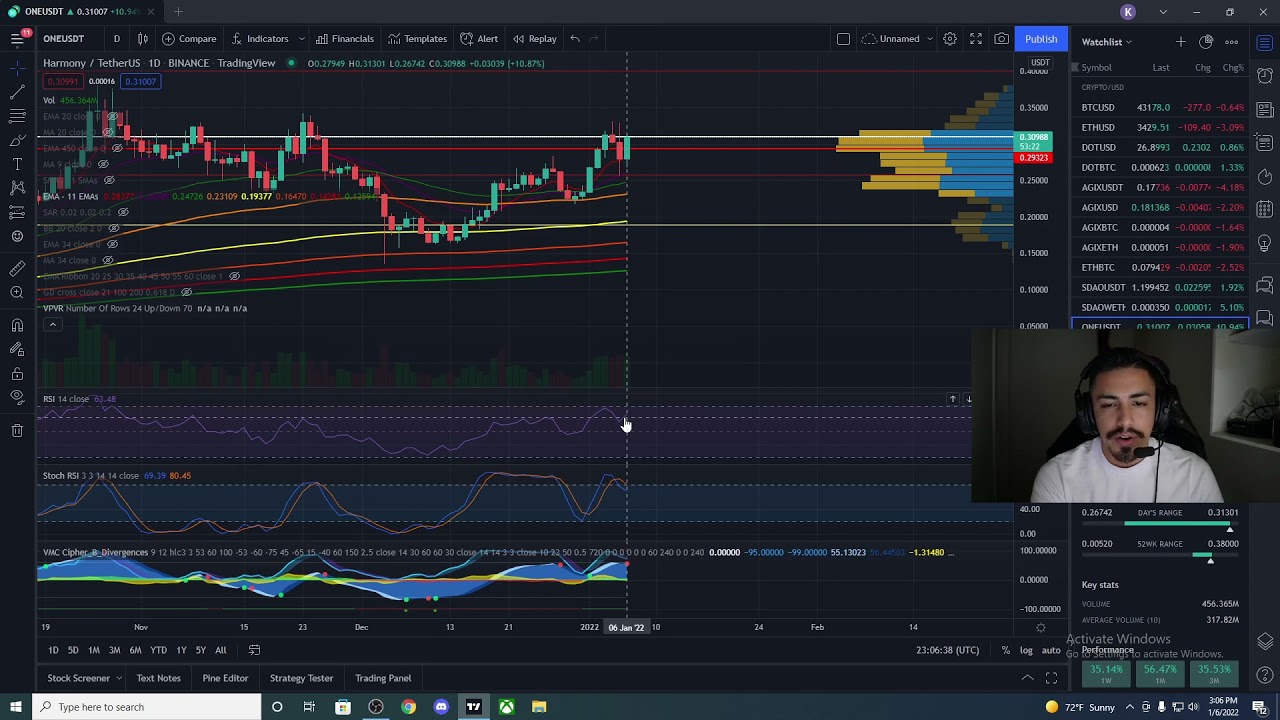The image size is (1280, 720).
Task: Open the go to date icon
Action: [x=254, y=650]
